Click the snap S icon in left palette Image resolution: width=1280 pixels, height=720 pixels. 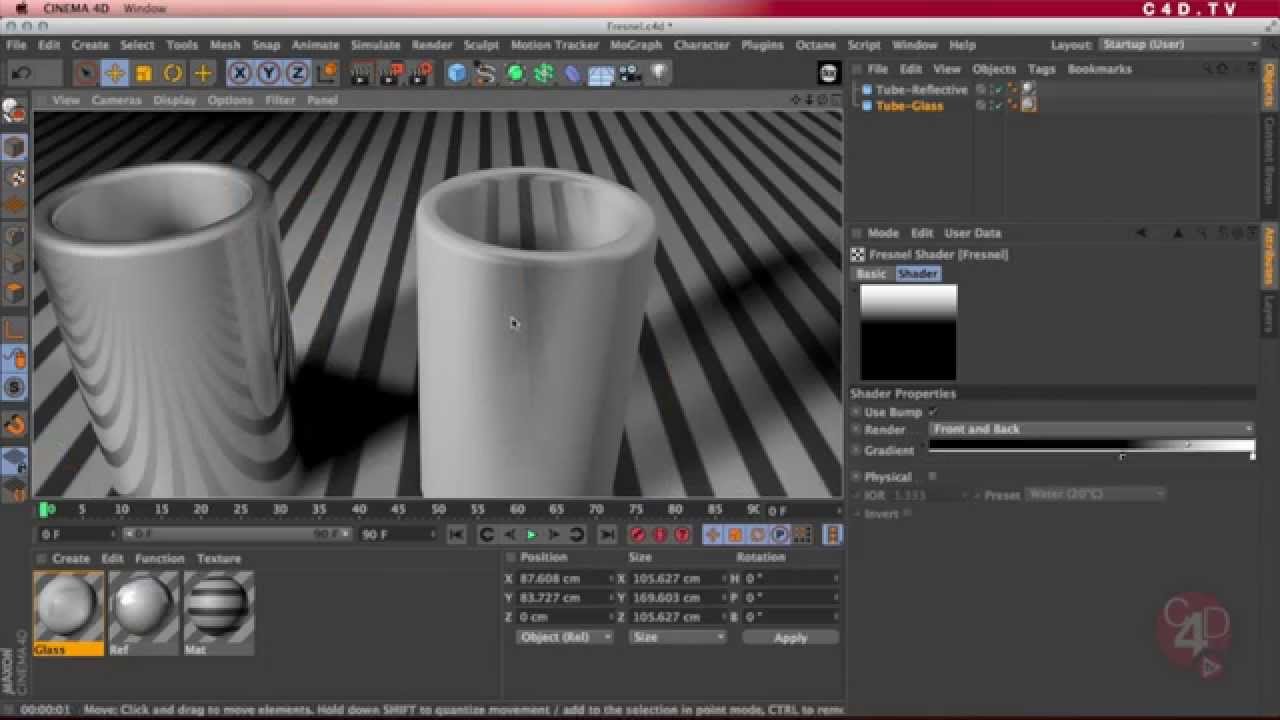pos(15,387)
